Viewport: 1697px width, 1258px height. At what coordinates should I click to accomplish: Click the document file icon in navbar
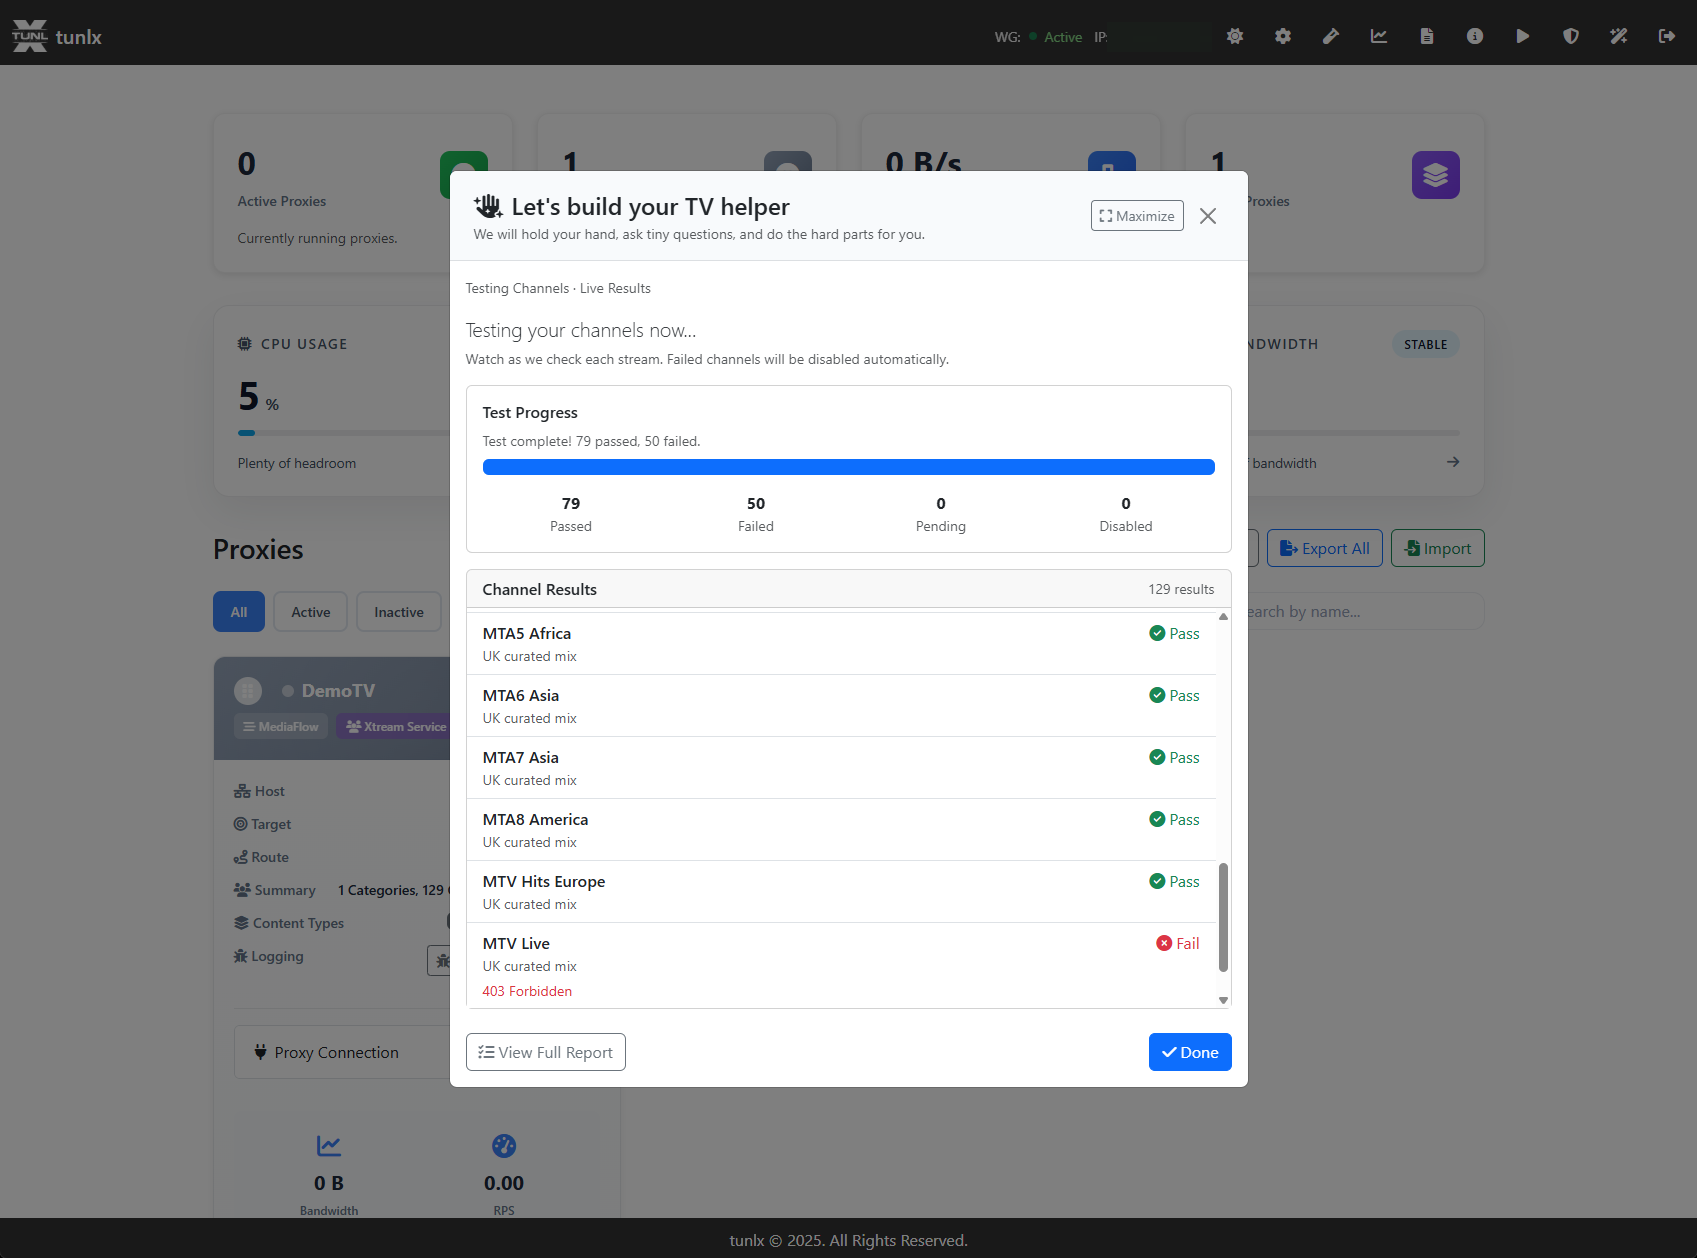pos(1427,36)
